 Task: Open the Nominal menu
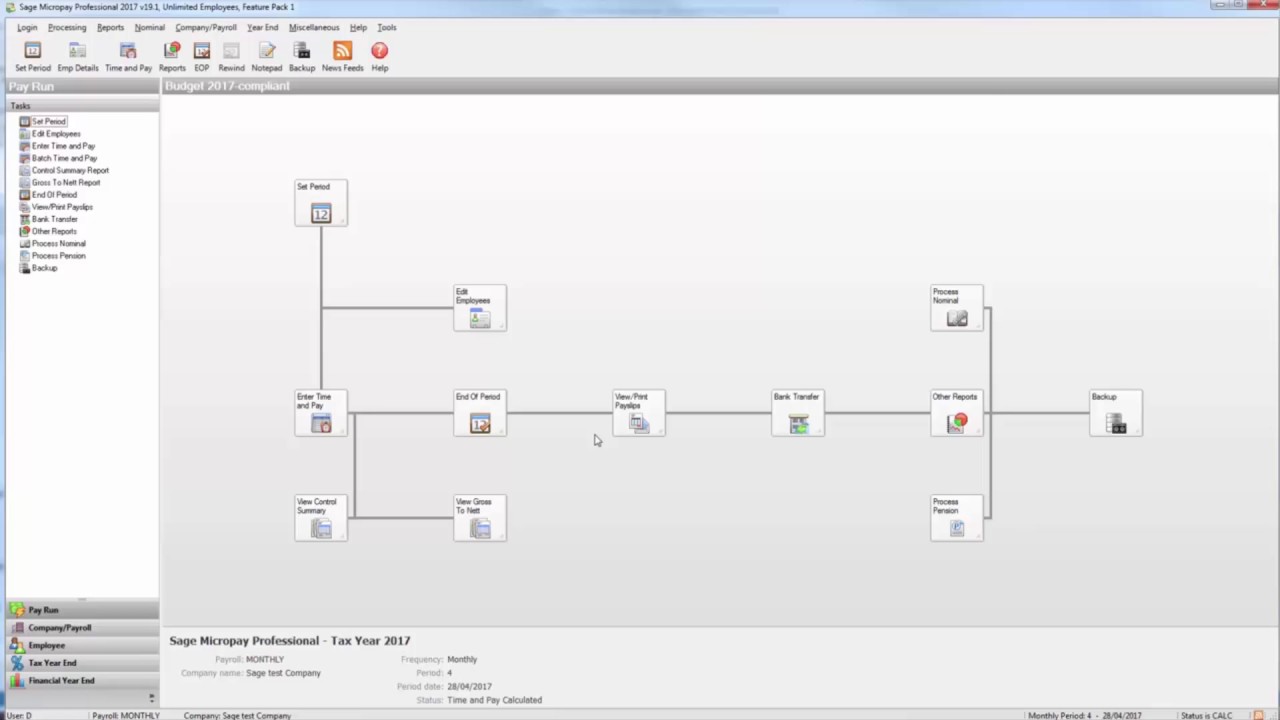pyautogui.click(x=149, y=27)
